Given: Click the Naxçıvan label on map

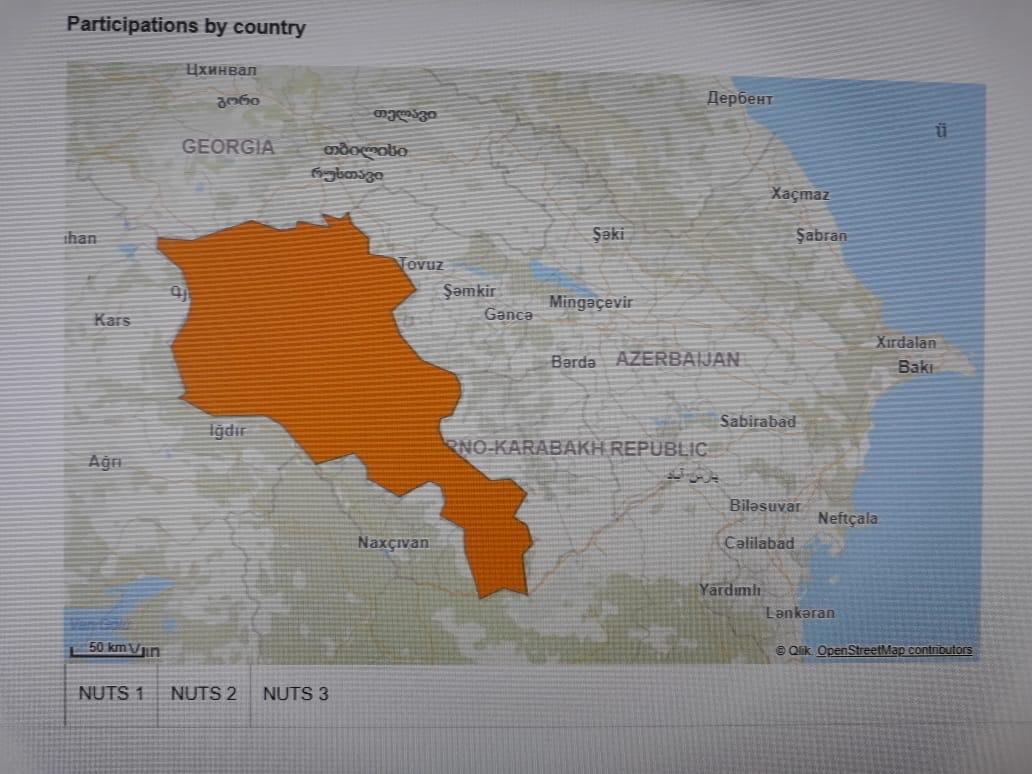Looking at the screenshot, I should 393,543.
